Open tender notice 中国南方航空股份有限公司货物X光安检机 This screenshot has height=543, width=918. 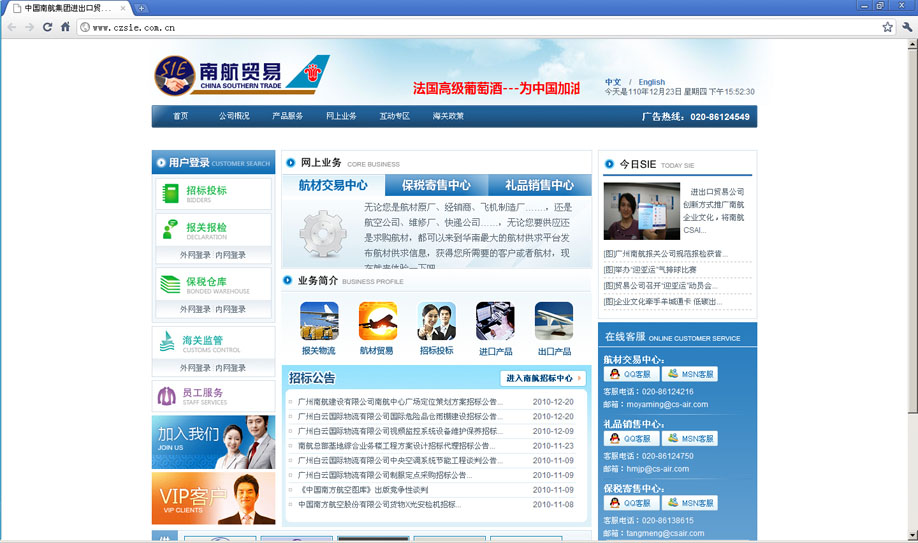[x=379, y=504]
